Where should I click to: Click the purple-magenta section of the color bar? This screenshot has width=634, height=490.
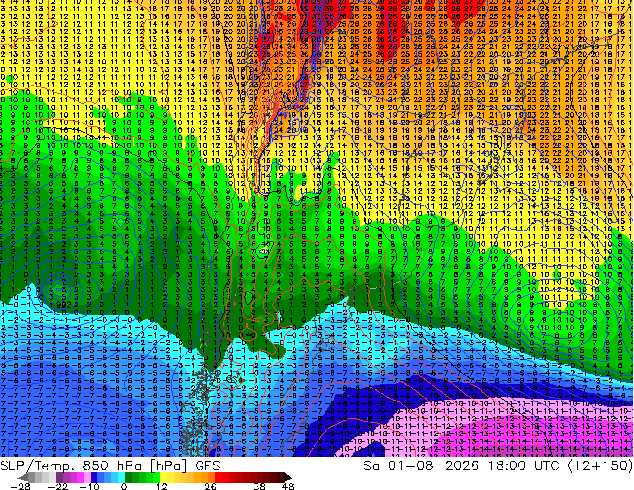(x=74, y=477)
